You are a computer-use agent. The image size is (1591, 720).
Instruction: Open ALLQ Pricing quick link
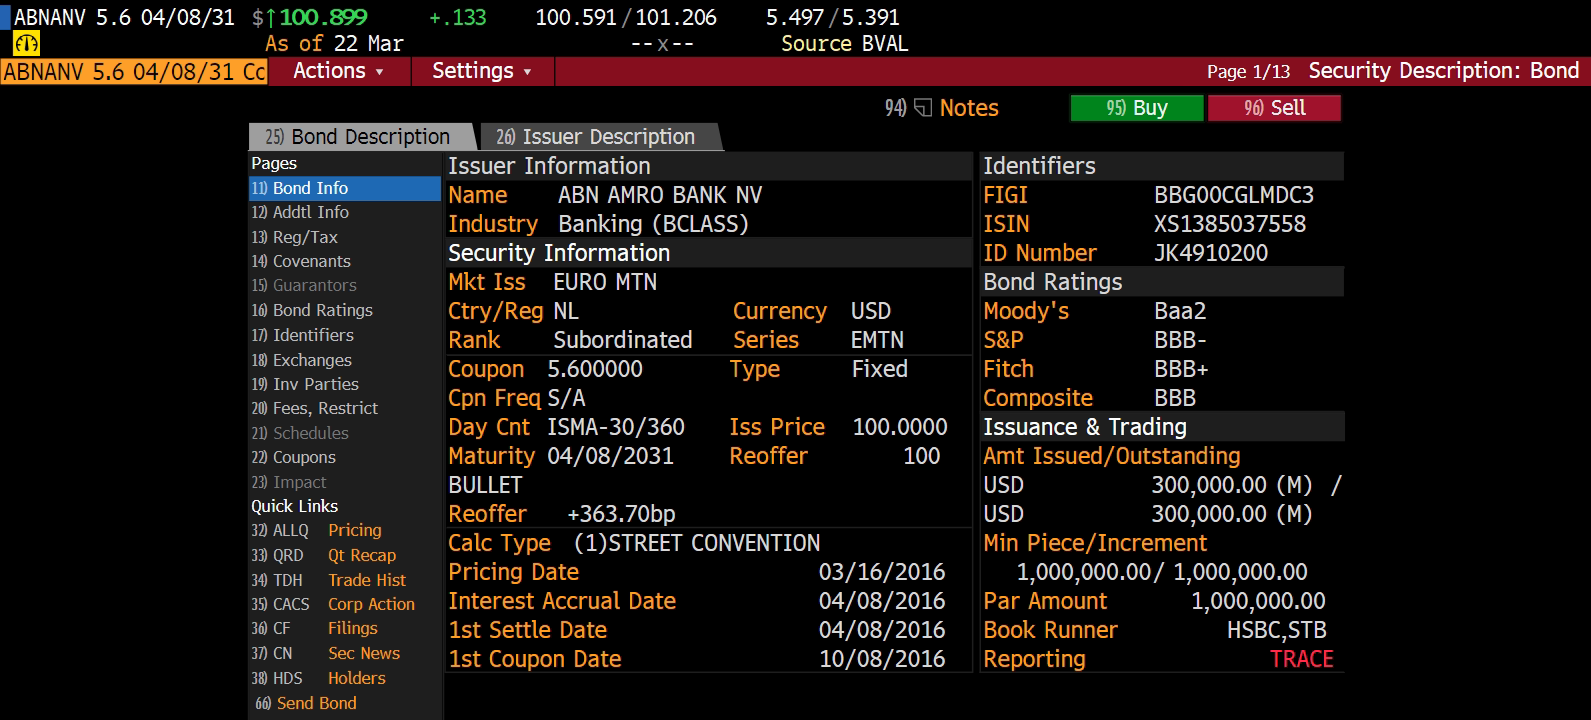316,530
